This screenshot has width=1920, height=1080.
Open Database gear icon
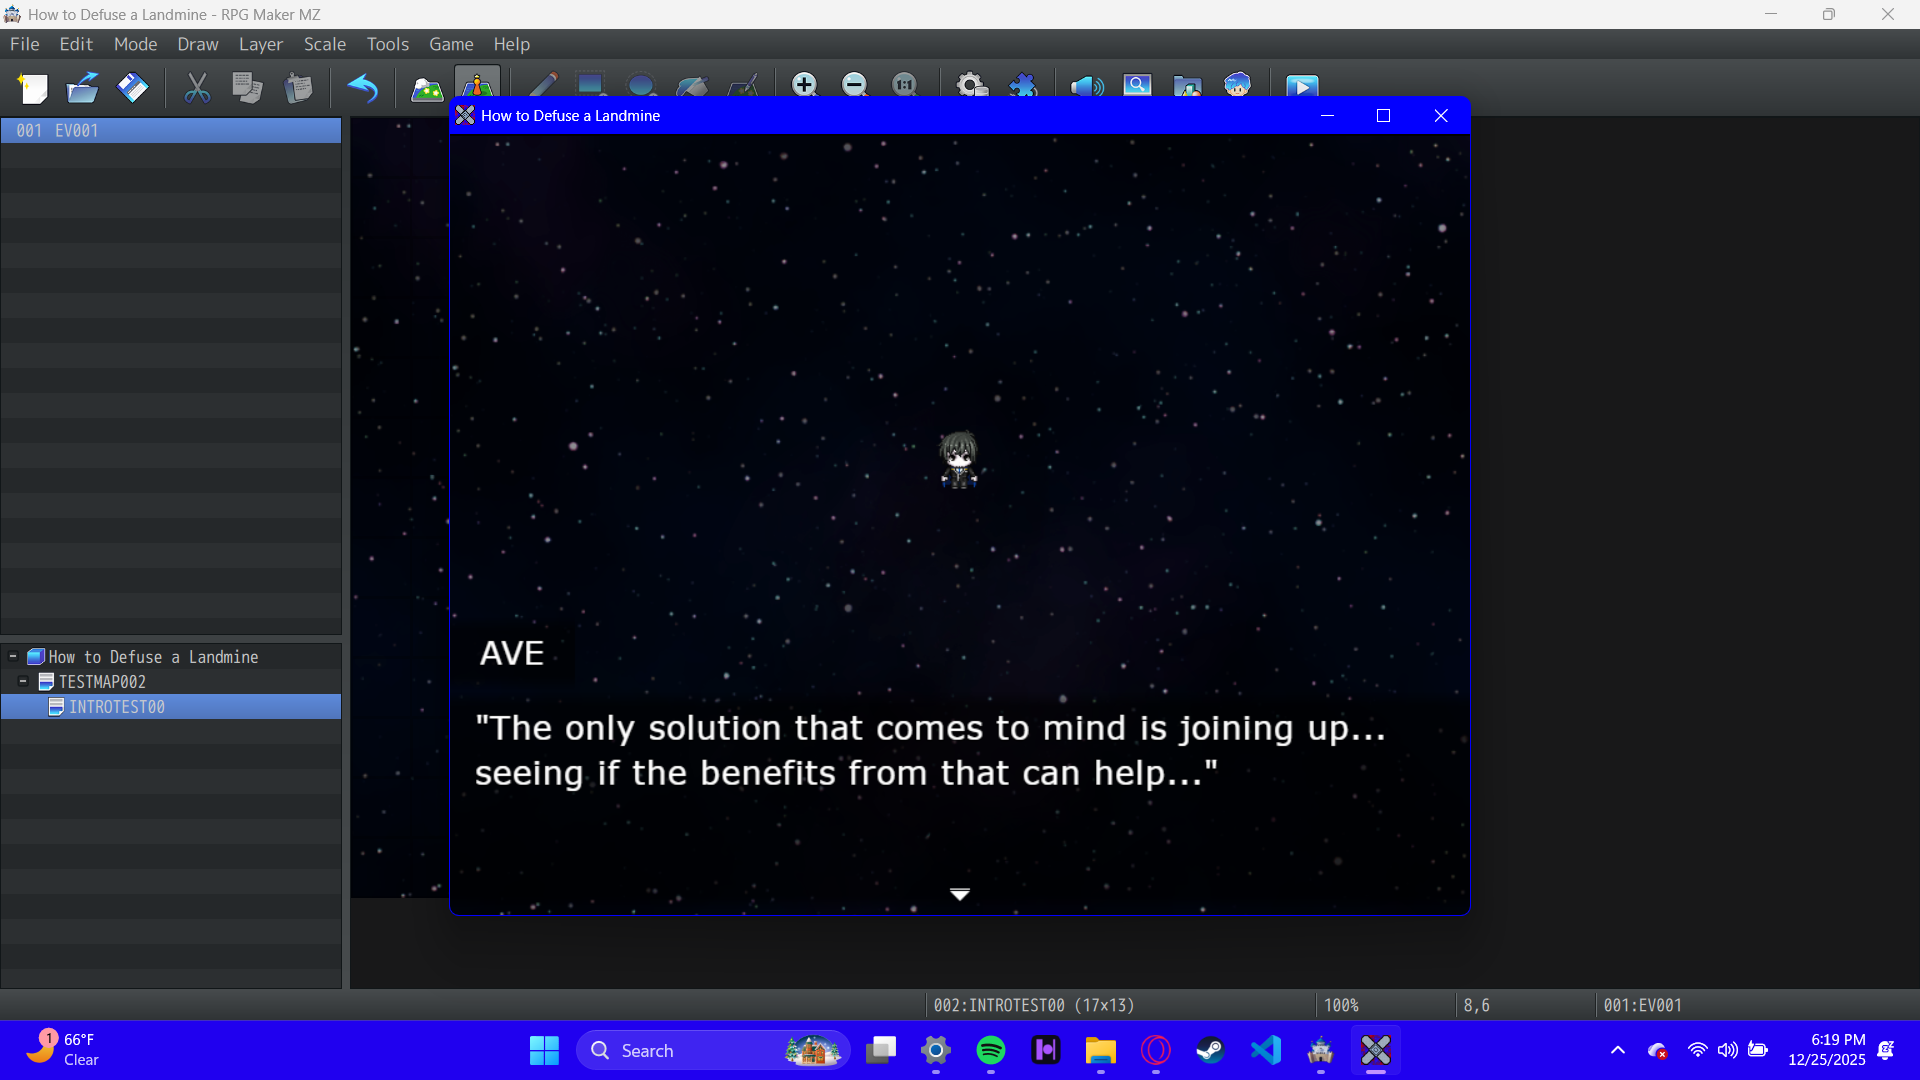(972, 85)
